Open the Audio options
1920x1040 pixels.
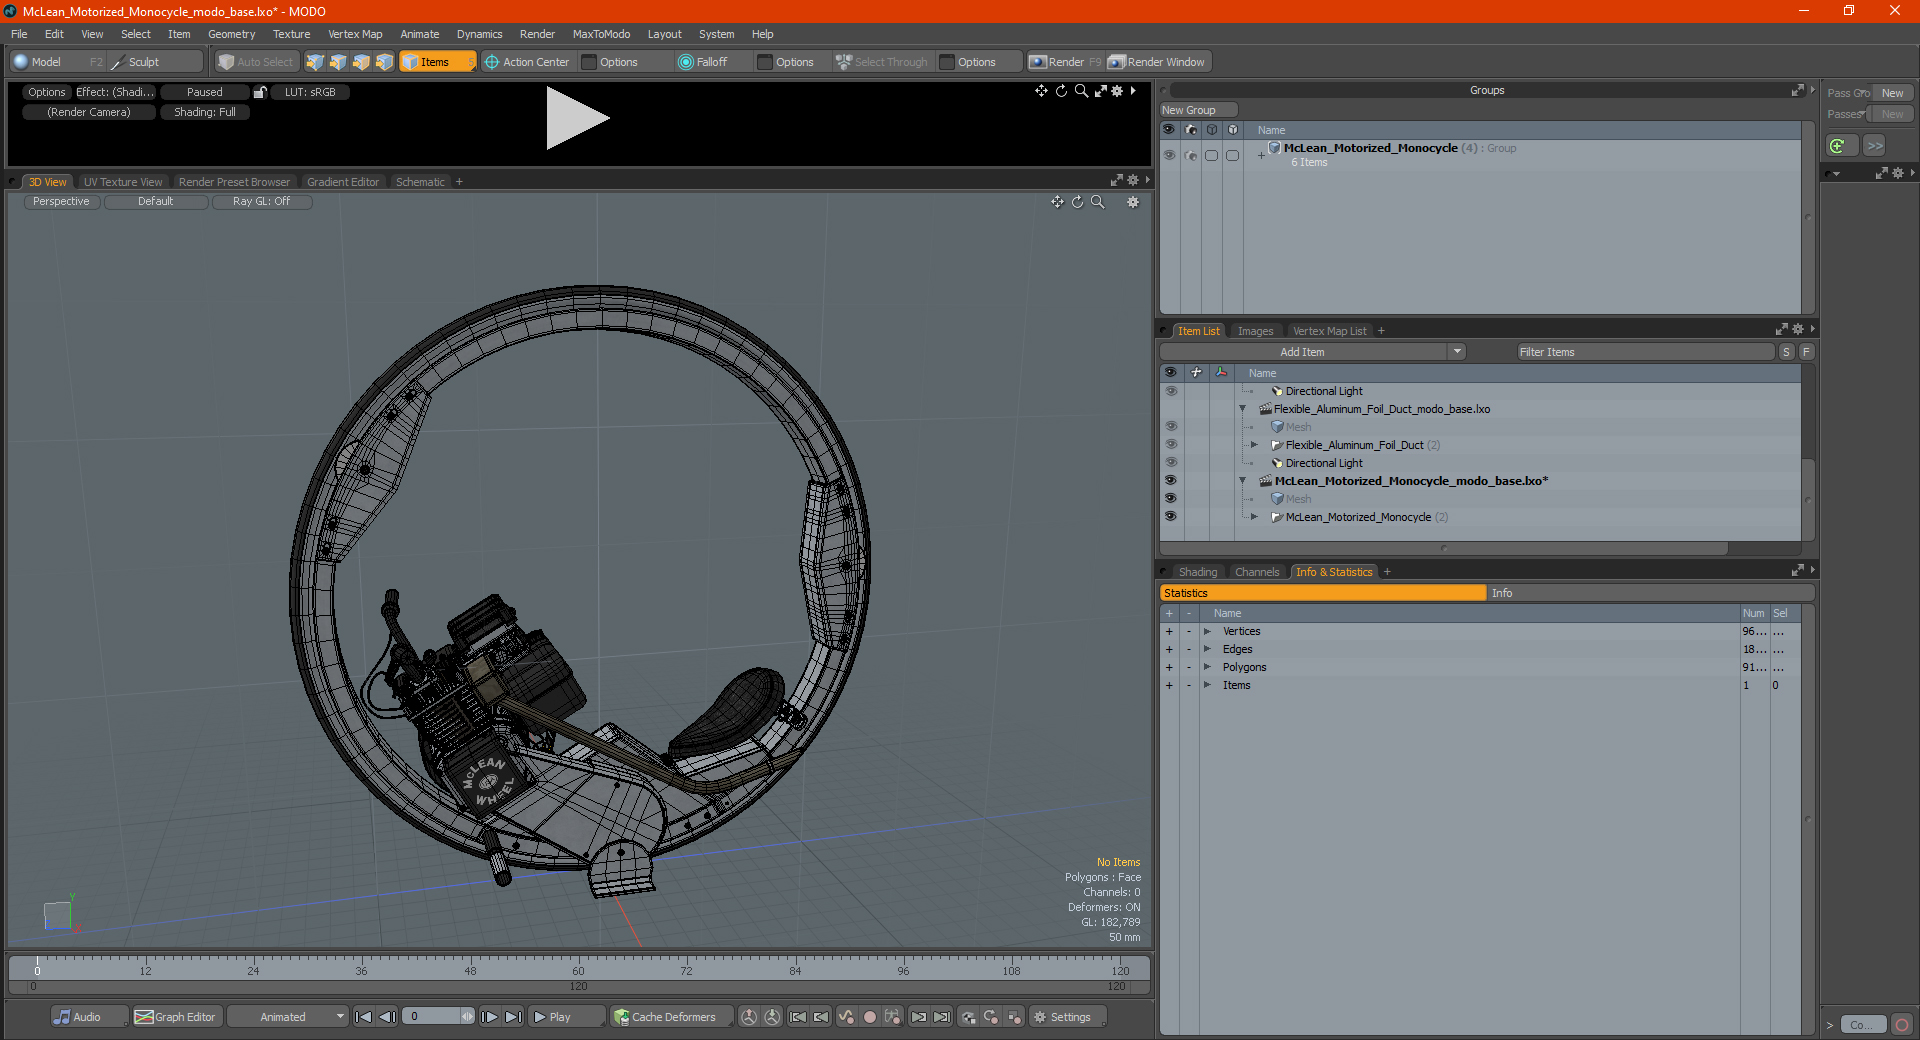pos(88,1017)
